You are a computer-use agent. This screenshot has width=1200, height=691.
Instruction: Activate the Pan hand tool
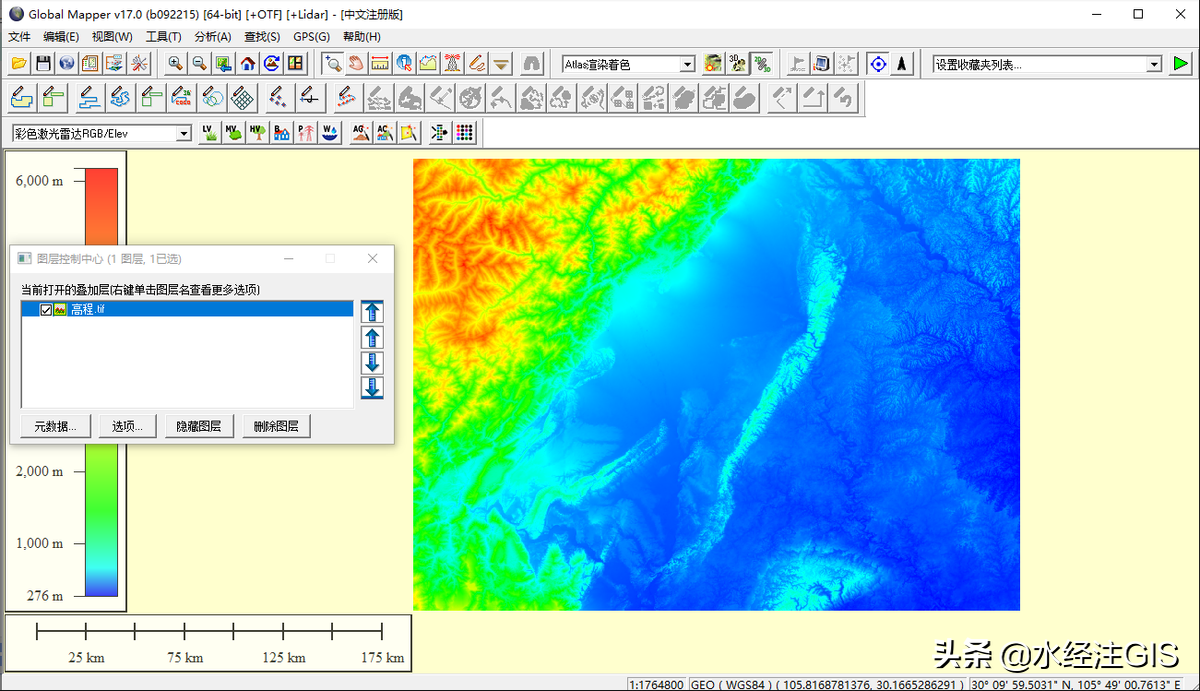click(x=356, y=63)
